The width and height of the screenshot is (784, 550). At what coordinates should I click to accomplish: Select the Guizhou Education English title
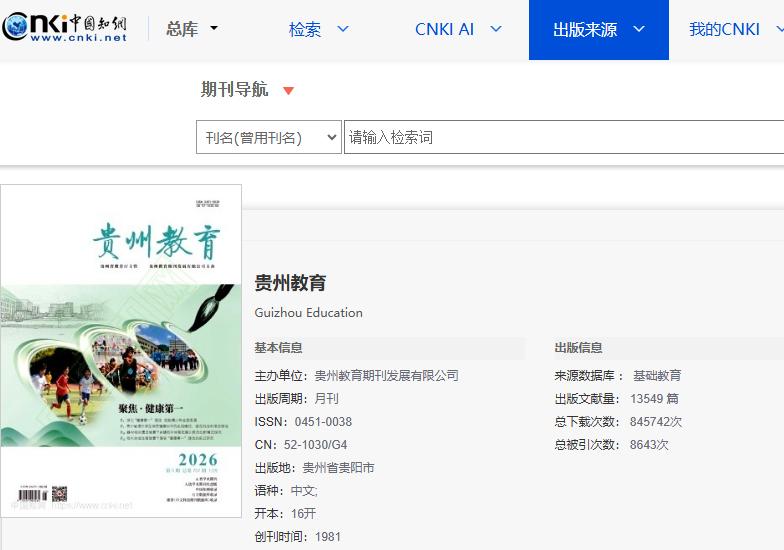(x=308, y=312)
